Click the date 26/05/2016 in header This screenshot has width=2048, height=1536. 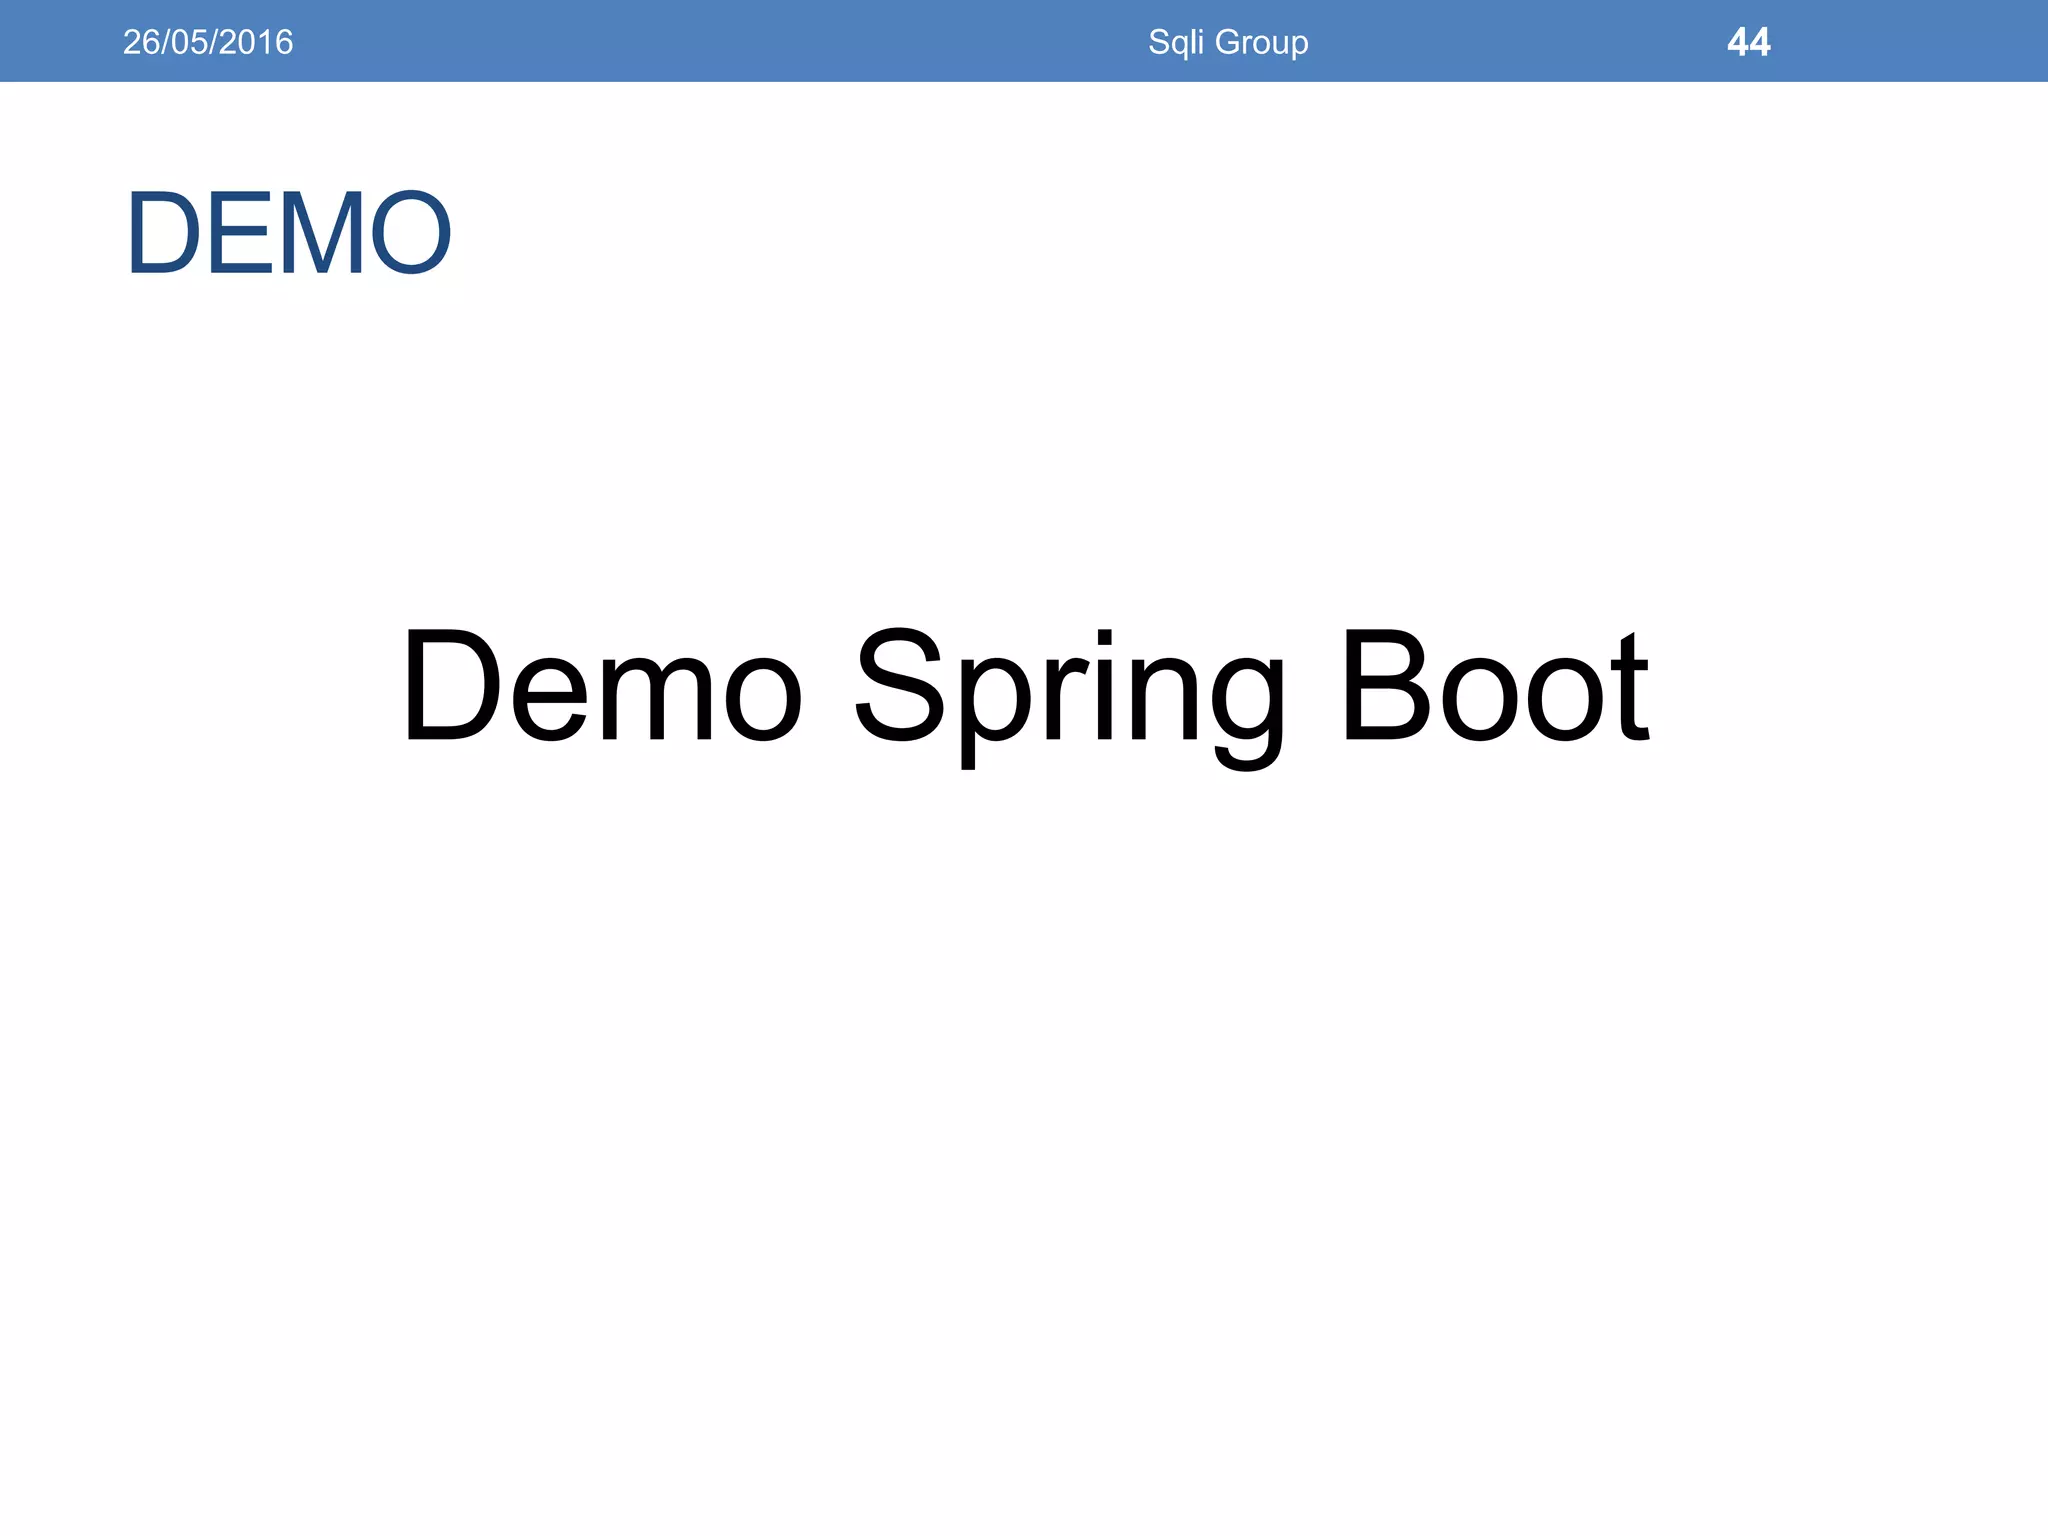(208, 42)
